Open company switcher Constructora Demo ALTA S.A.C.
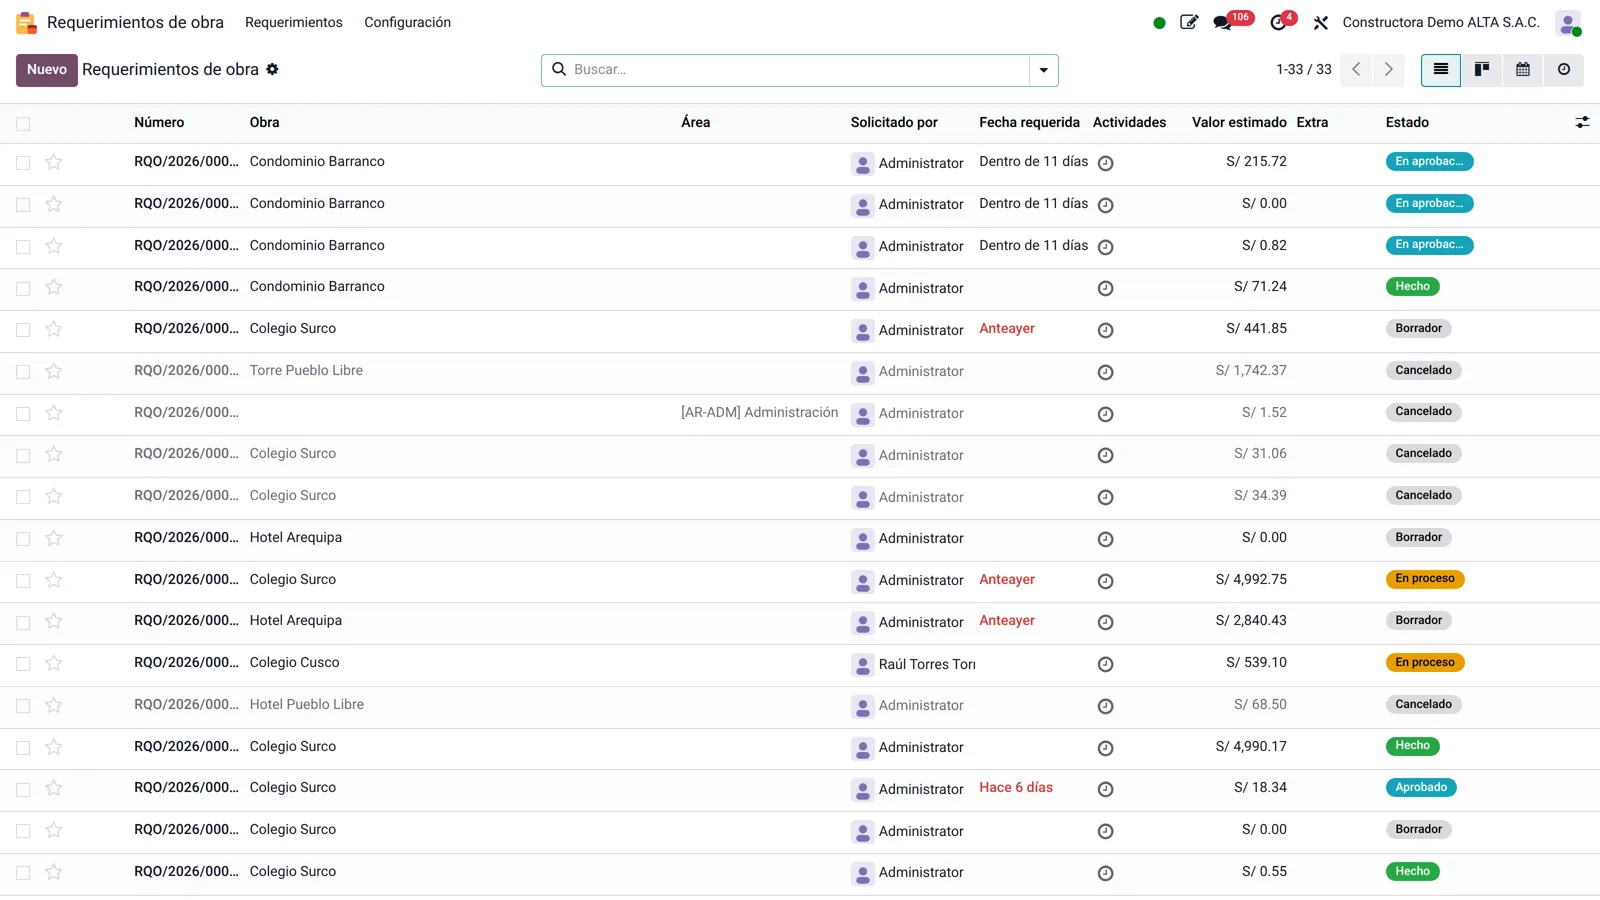Viewport: 1600px width, 900px height. click(x=1441, y=22)
